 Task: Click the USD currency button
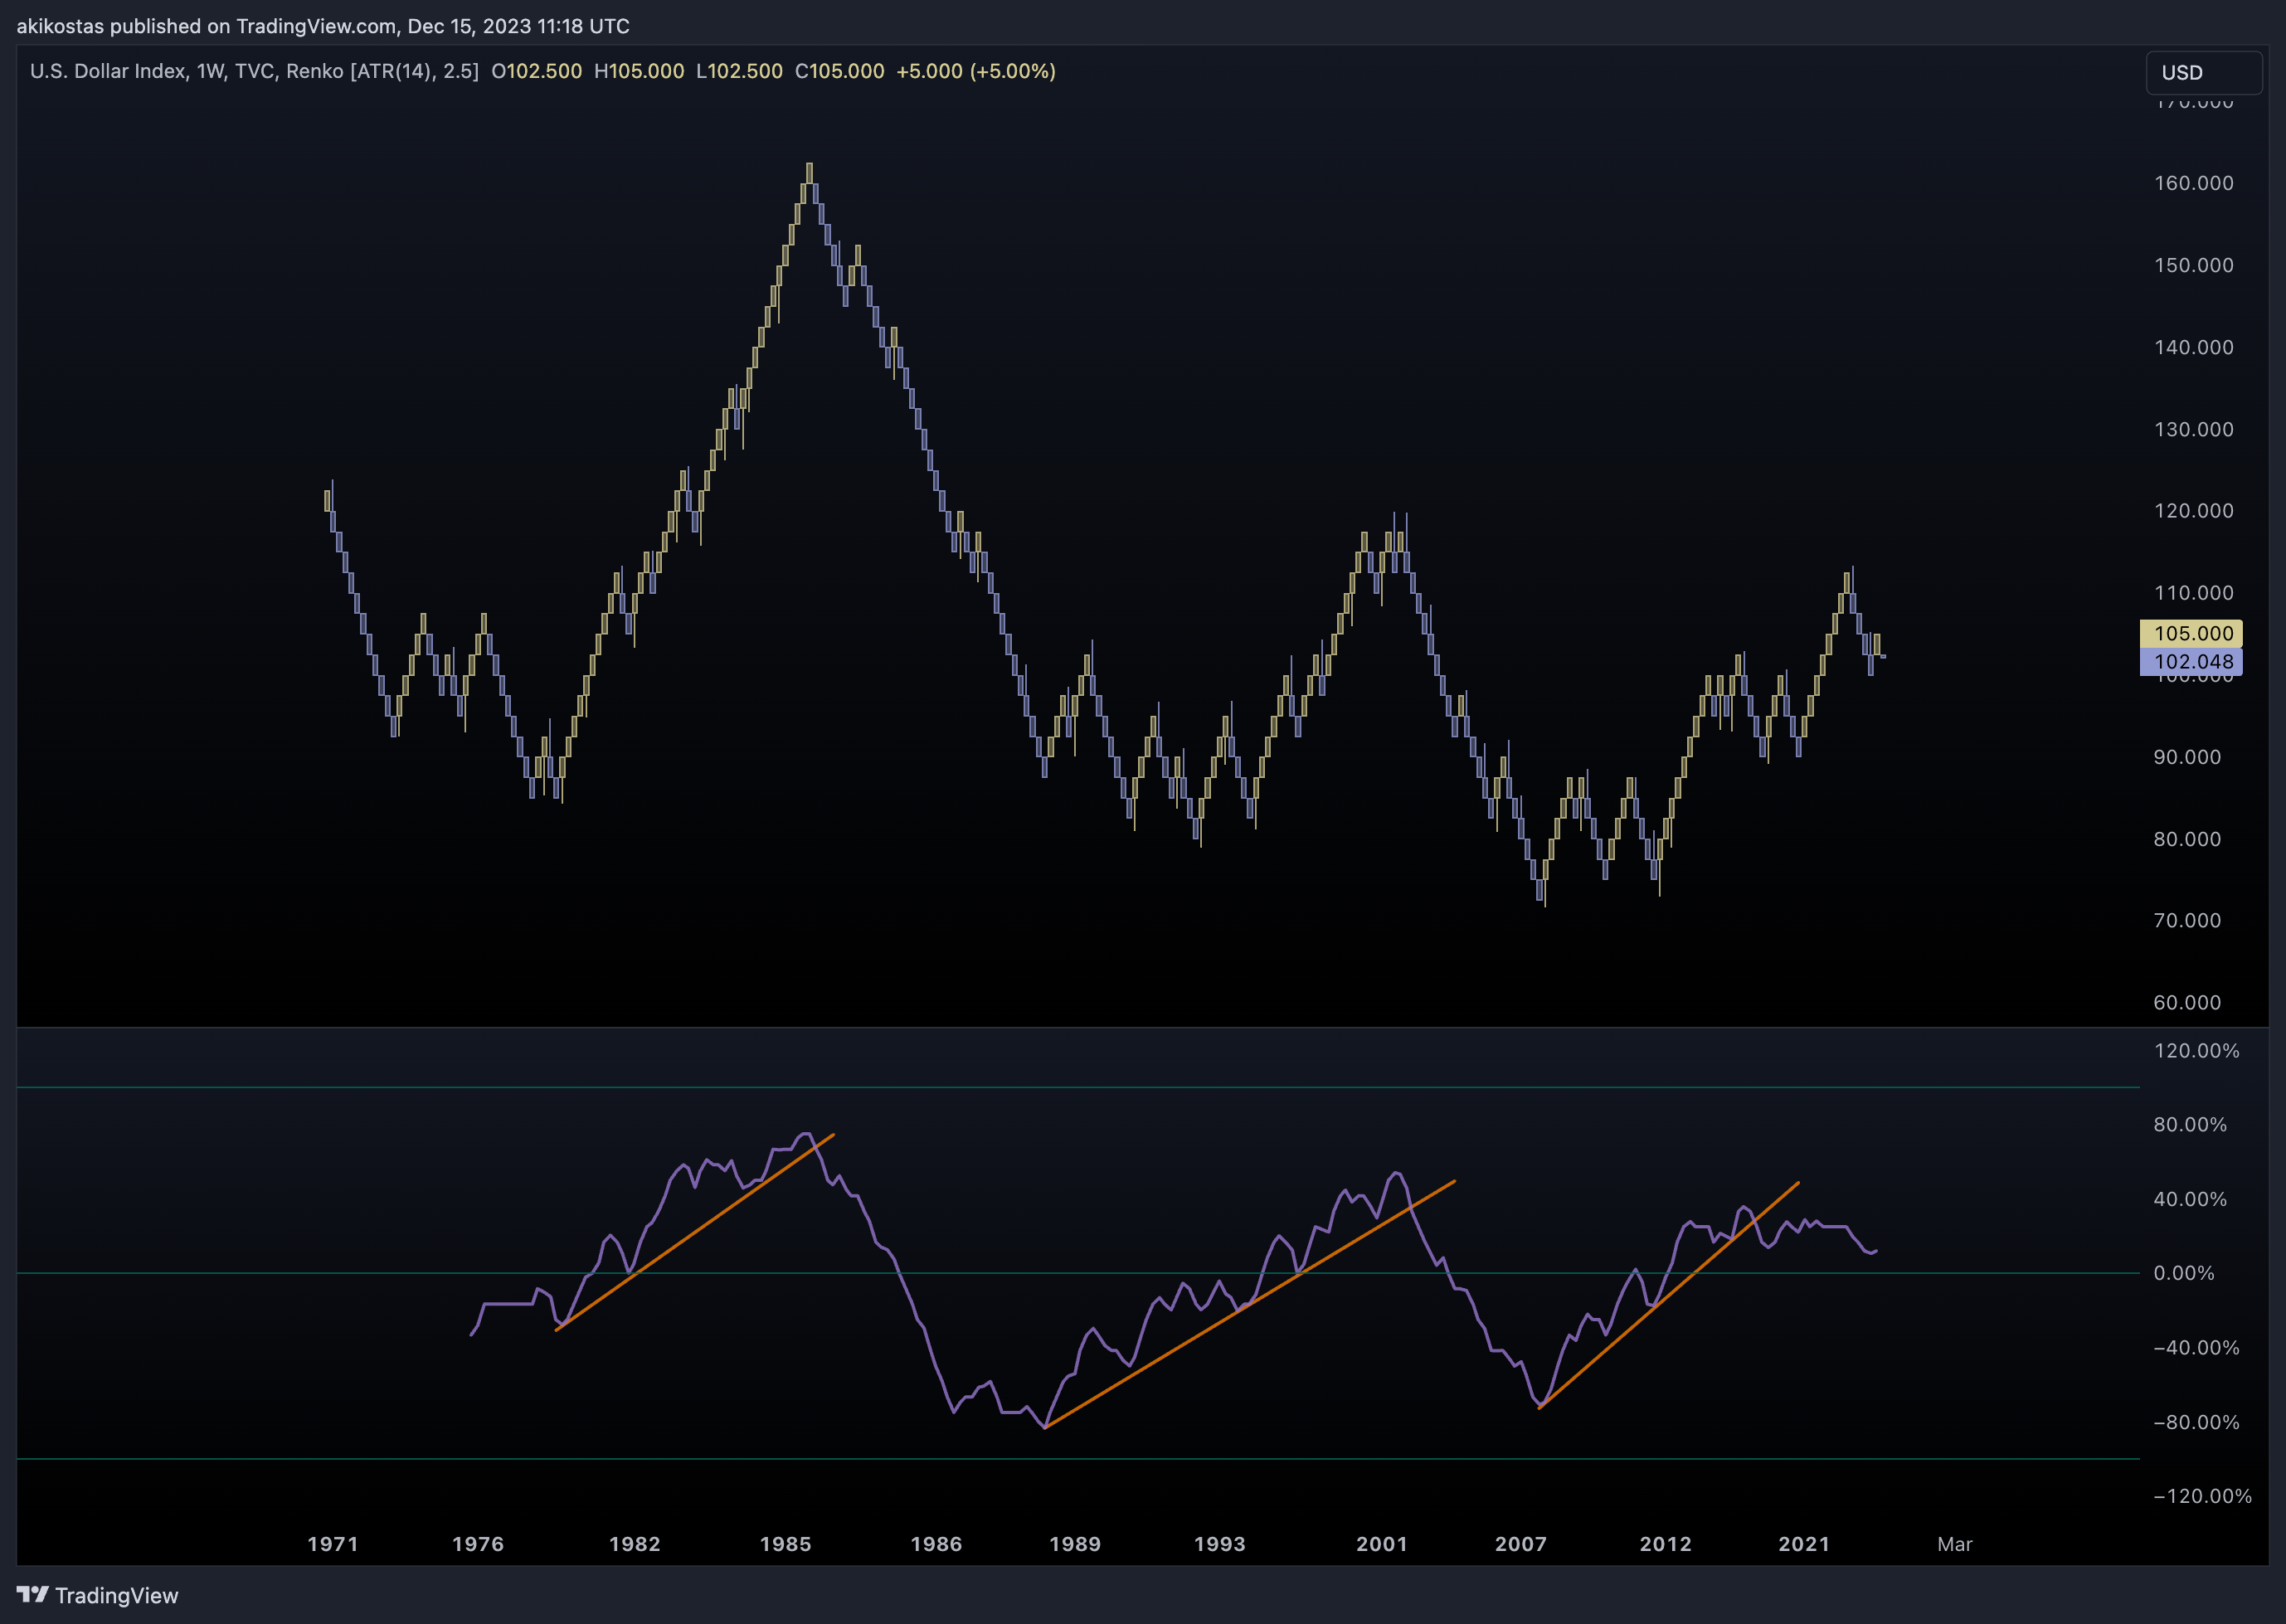[x=2203, y=72]
